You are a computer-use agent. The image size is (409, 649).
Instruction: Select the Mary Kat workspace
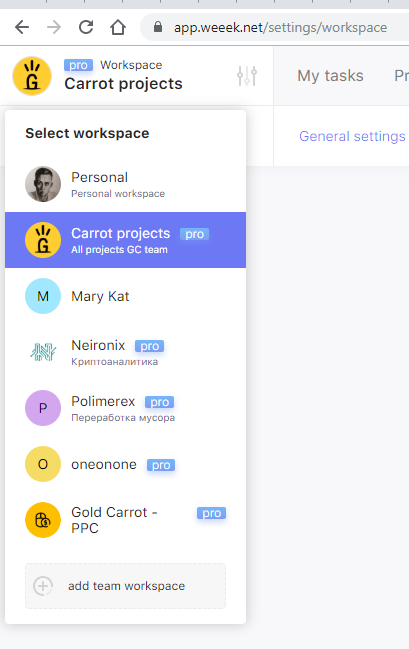(125, 296)
